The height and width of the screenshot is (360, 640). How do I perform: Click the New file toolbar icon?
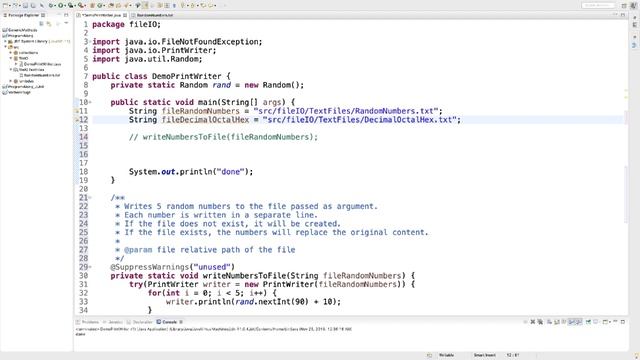coord(5,5)
